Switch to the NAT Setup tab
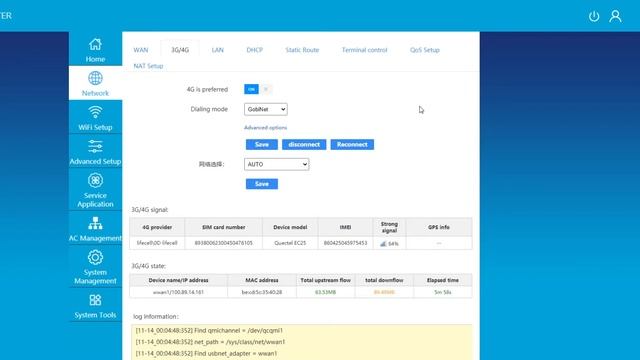The height and width of the screenshot is (360, 640). [x=148, y=66]
